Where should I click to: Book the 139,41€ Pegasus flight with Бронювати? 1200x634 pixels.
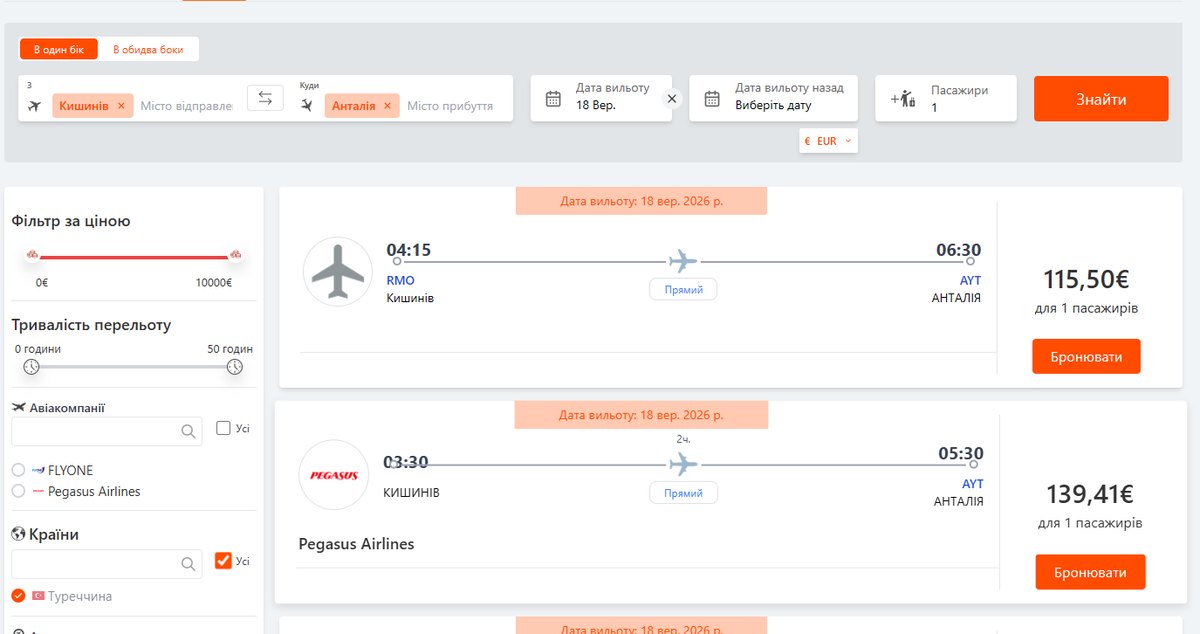[1090, 572]
